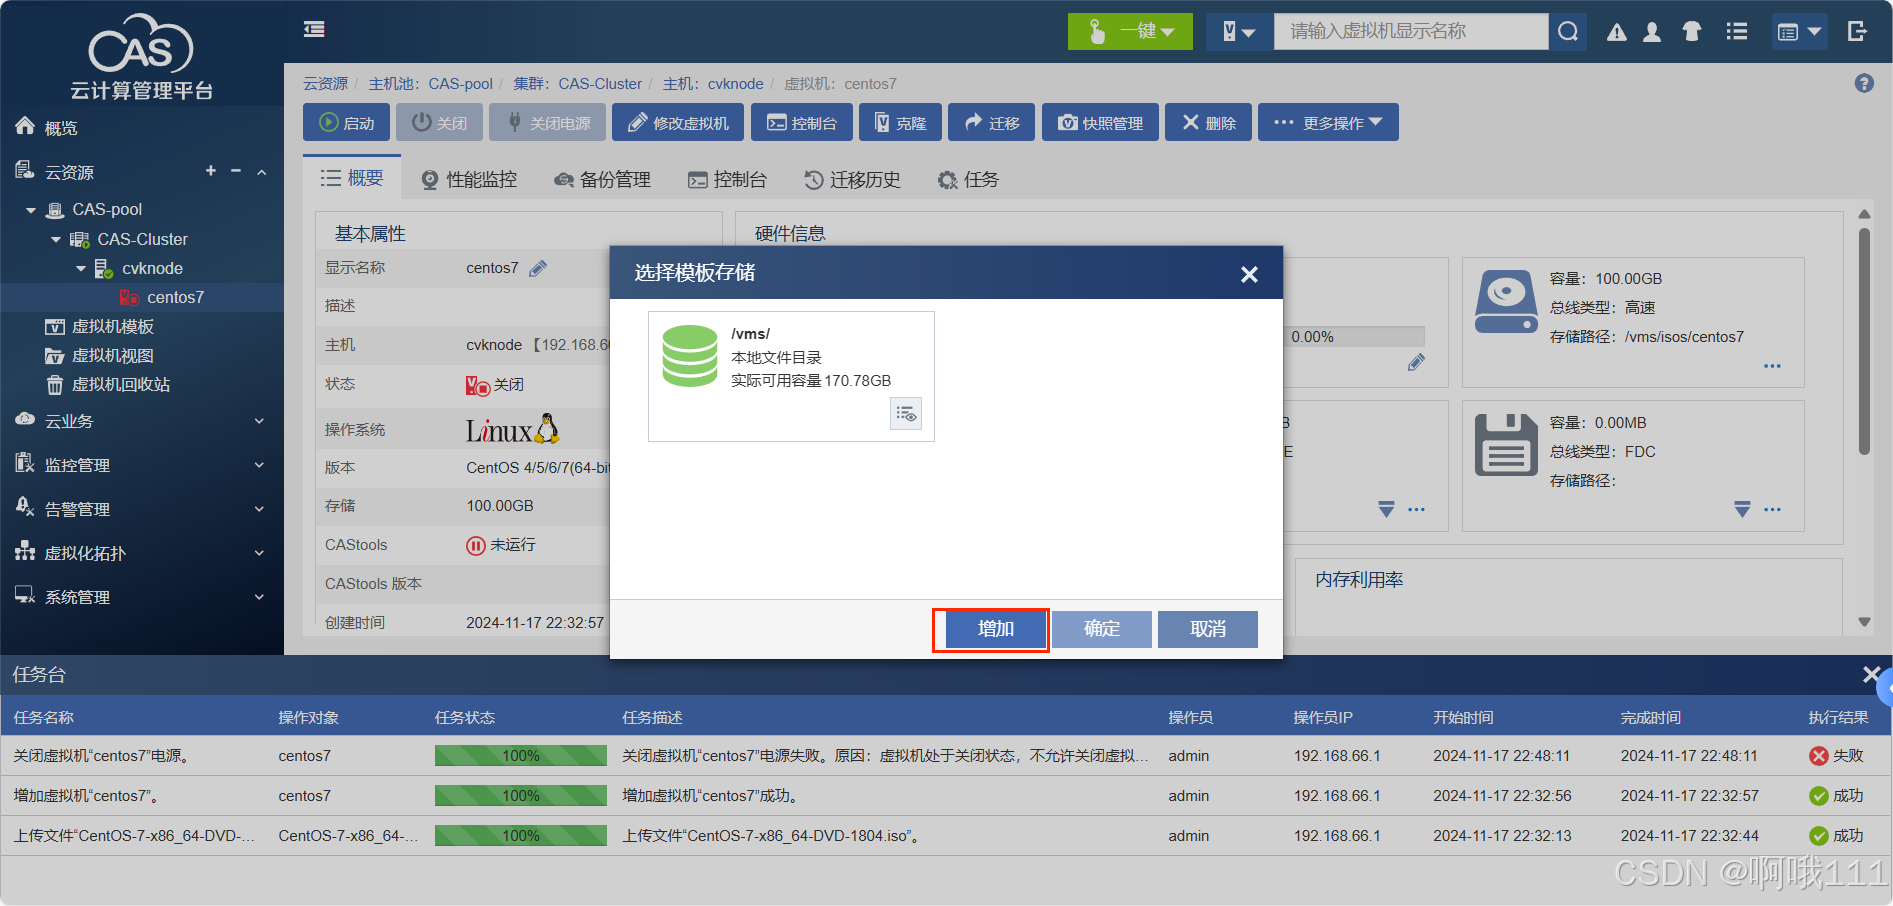This screenshot has width=1893, height=906.
Task: Close the 任务台 task panel
Action: click(1871, 675)
